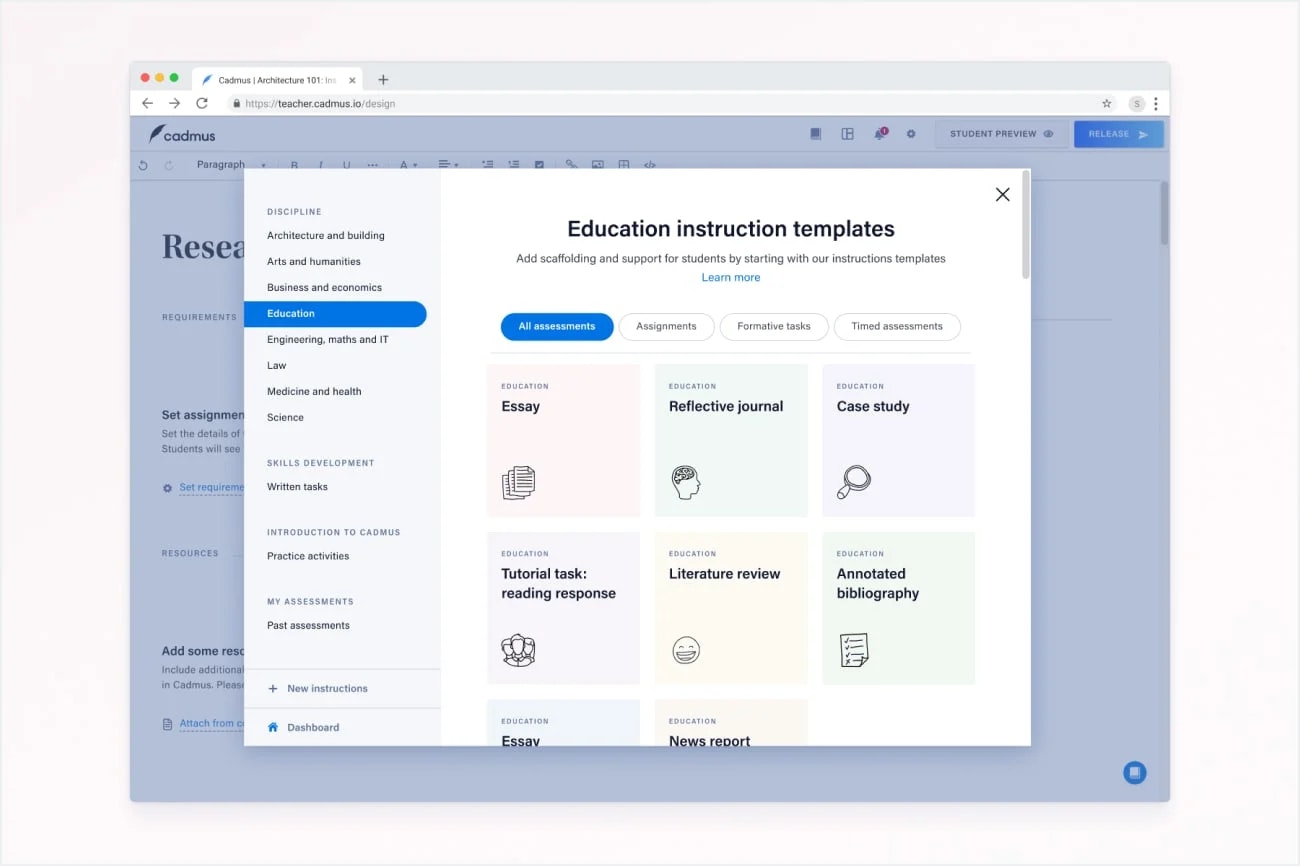Click the layout panel icon in header
This screenshot has height=866, width=1300.
[x=847, y=134]
